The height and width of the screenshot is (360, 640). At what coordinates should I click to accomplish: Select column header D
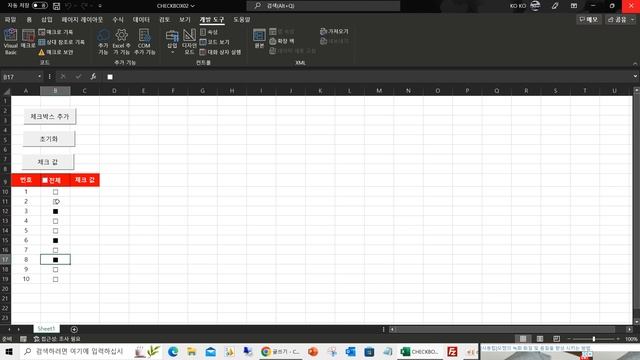pyautogui.click(x=114, y=91)
